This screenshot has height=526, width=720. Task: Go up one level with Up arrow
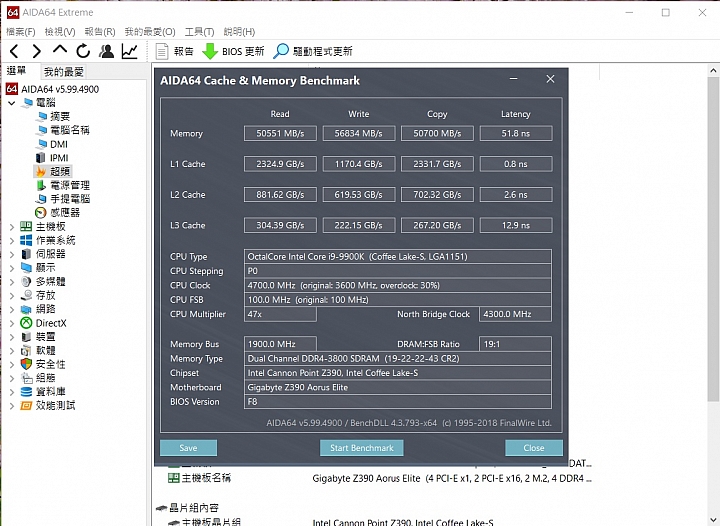tap(60, 50)
